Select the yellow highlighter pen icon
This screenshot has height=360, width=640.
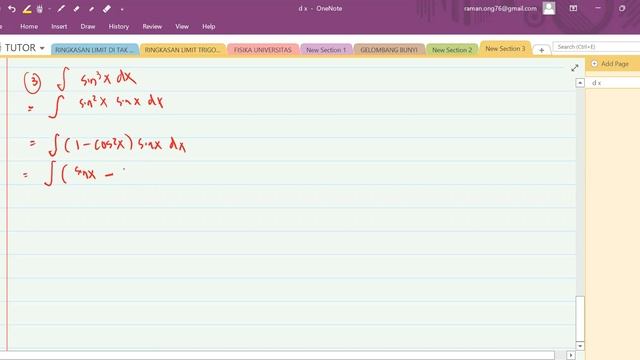click(27, 9)
